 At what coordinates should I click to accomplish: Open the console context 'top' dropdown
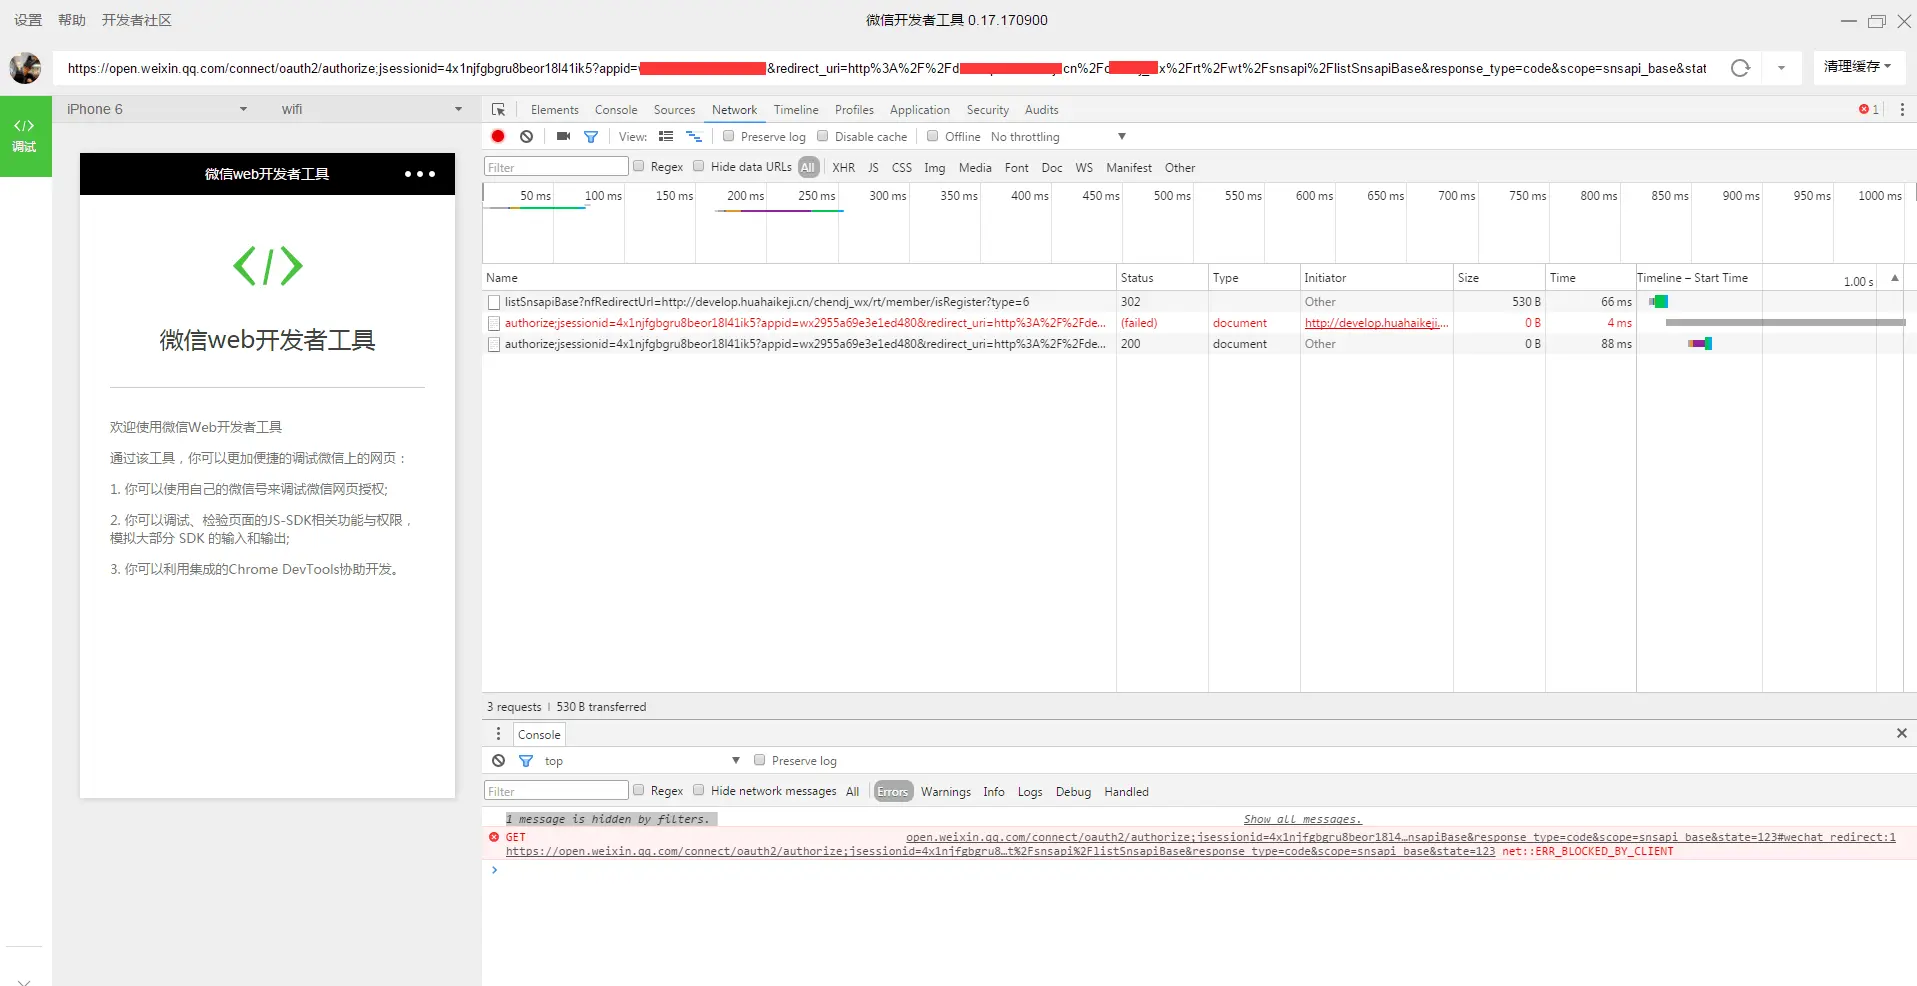tap(642, 761)
